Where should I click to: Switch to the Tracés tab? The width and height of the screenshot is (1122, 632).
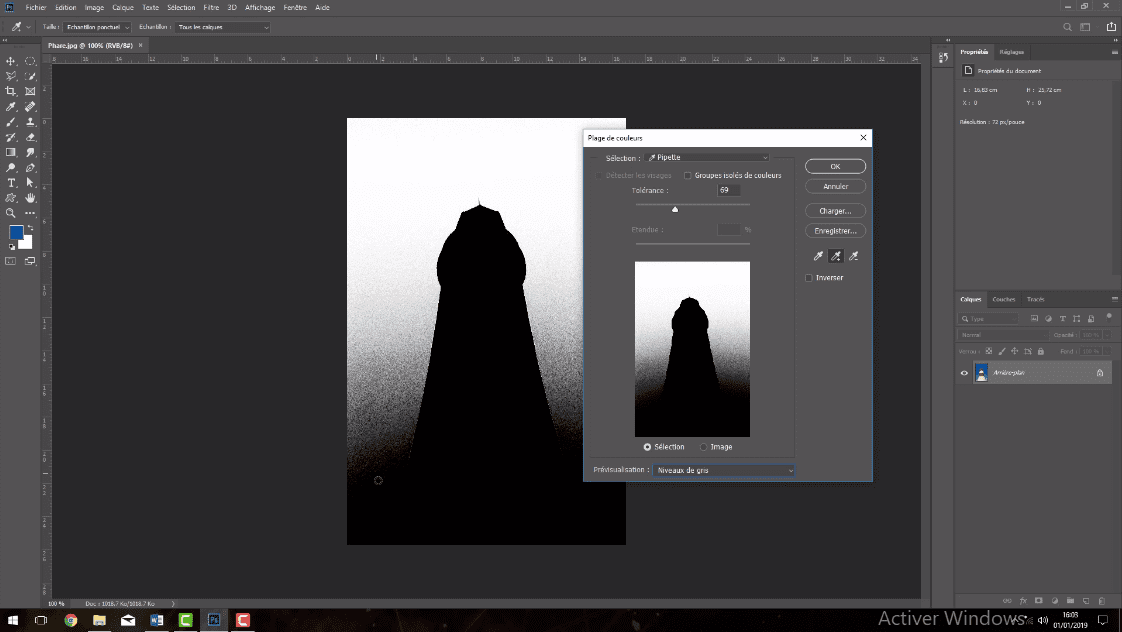pyautogui.click(x=1035, y=299)
